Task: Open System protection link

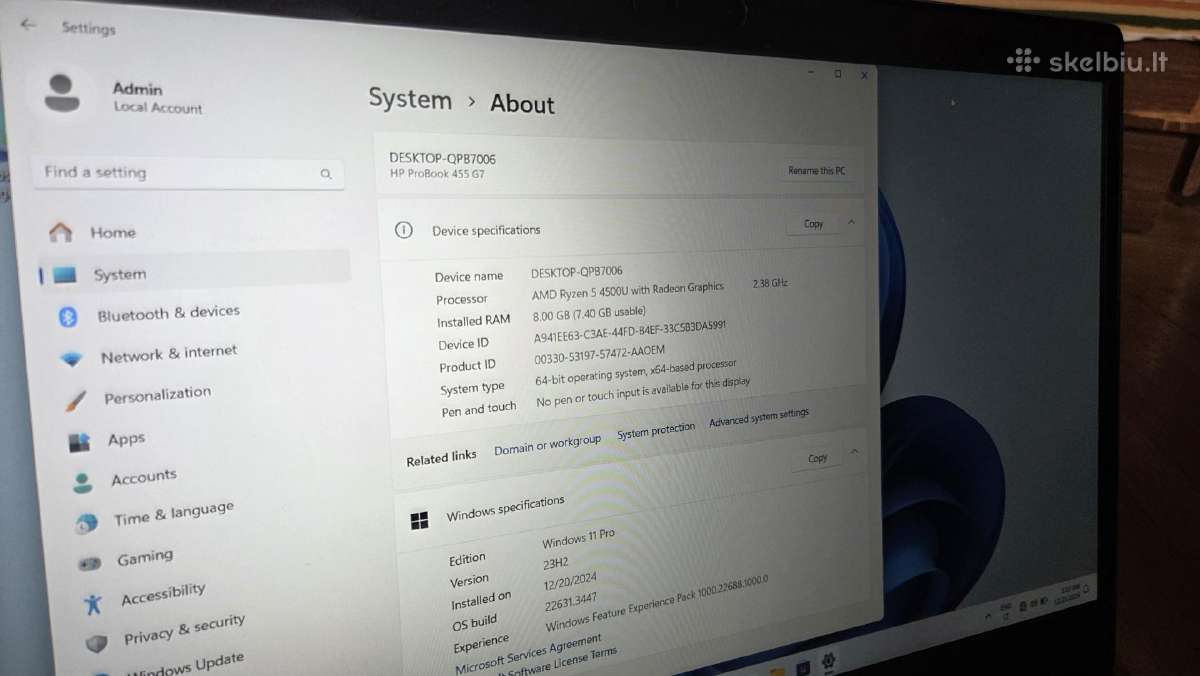Action: coord(656,431)
